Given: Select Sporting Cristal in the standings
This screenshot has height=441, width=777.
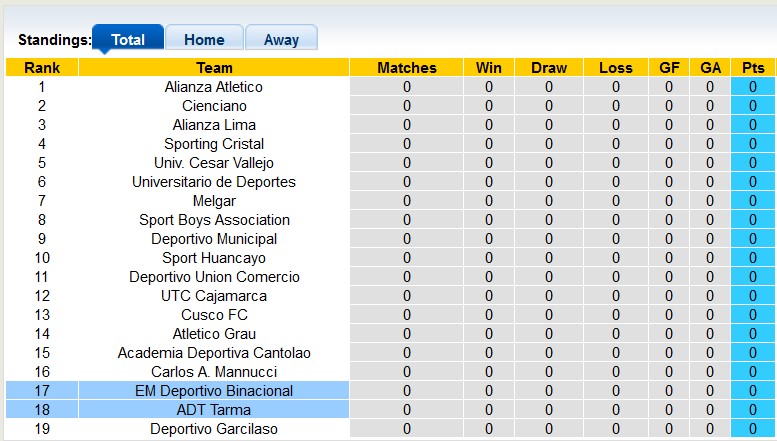Looking at the screenshot, I should 214,144.
